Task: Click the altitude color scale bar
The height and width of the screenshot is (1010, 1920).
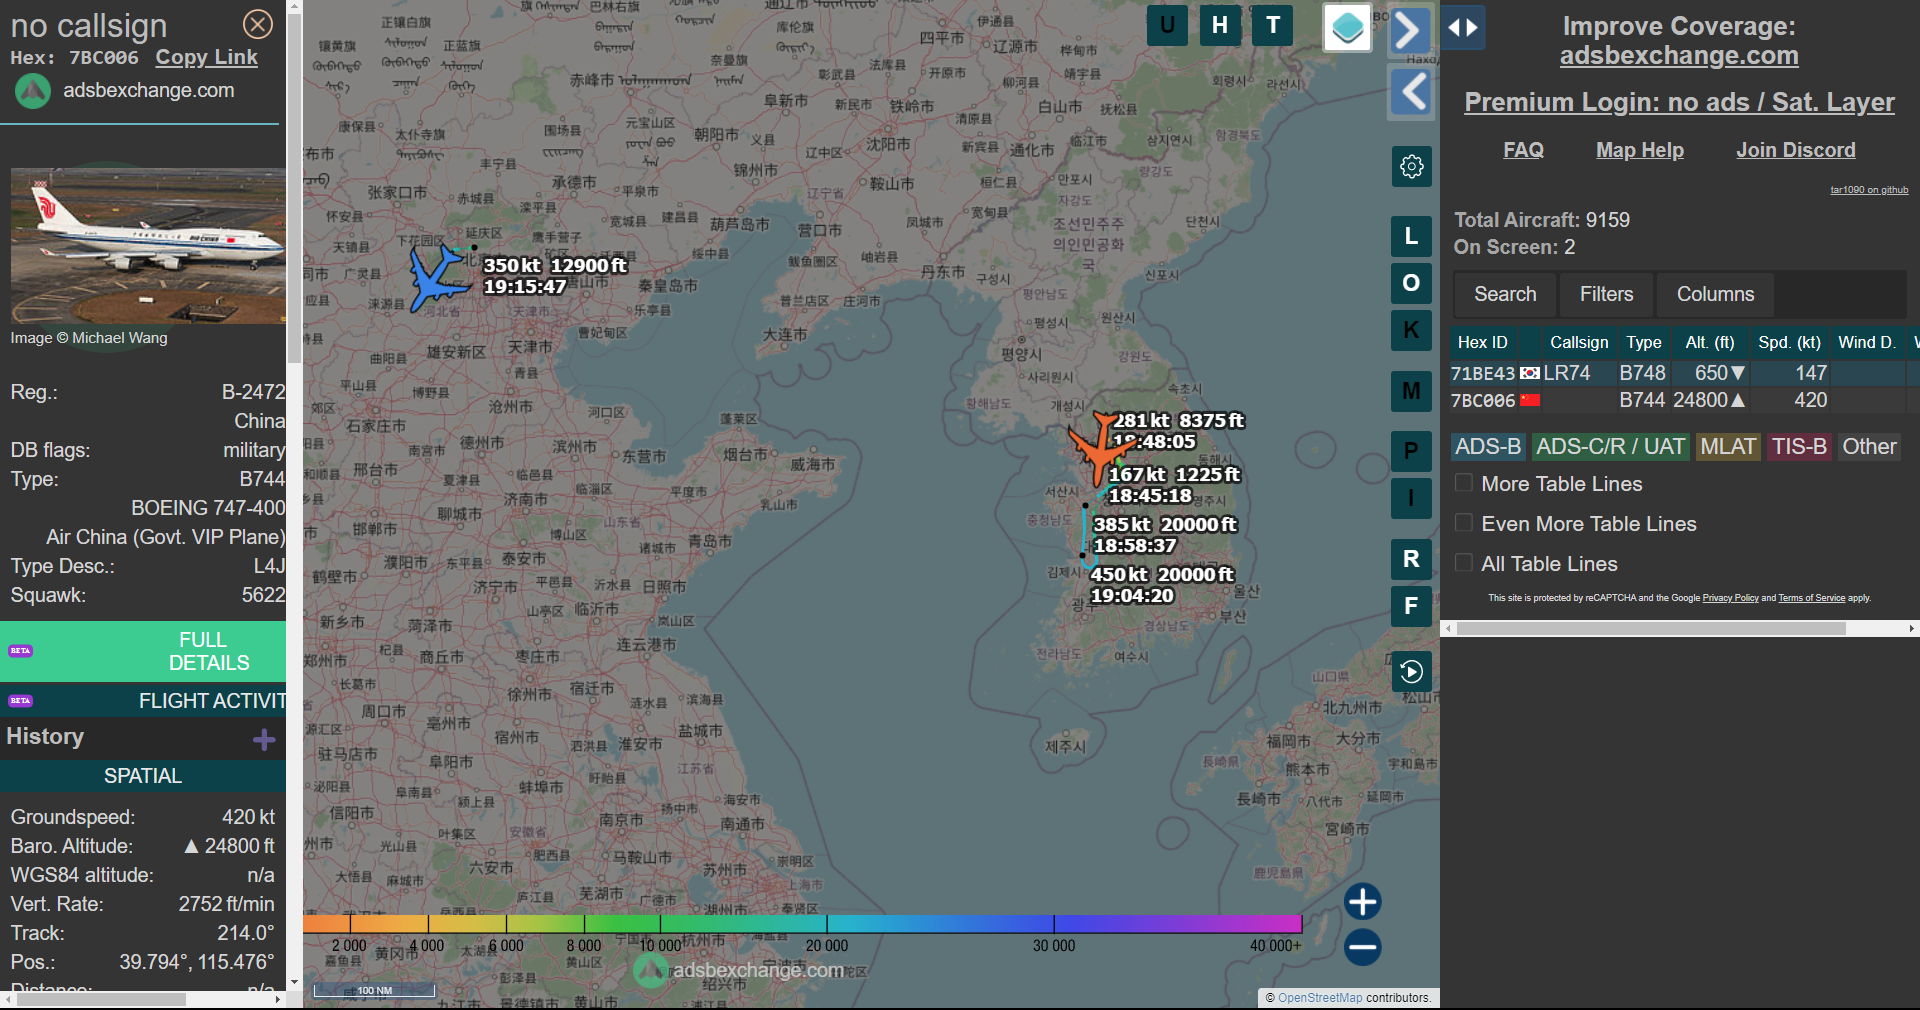Action: coord(802,924)
